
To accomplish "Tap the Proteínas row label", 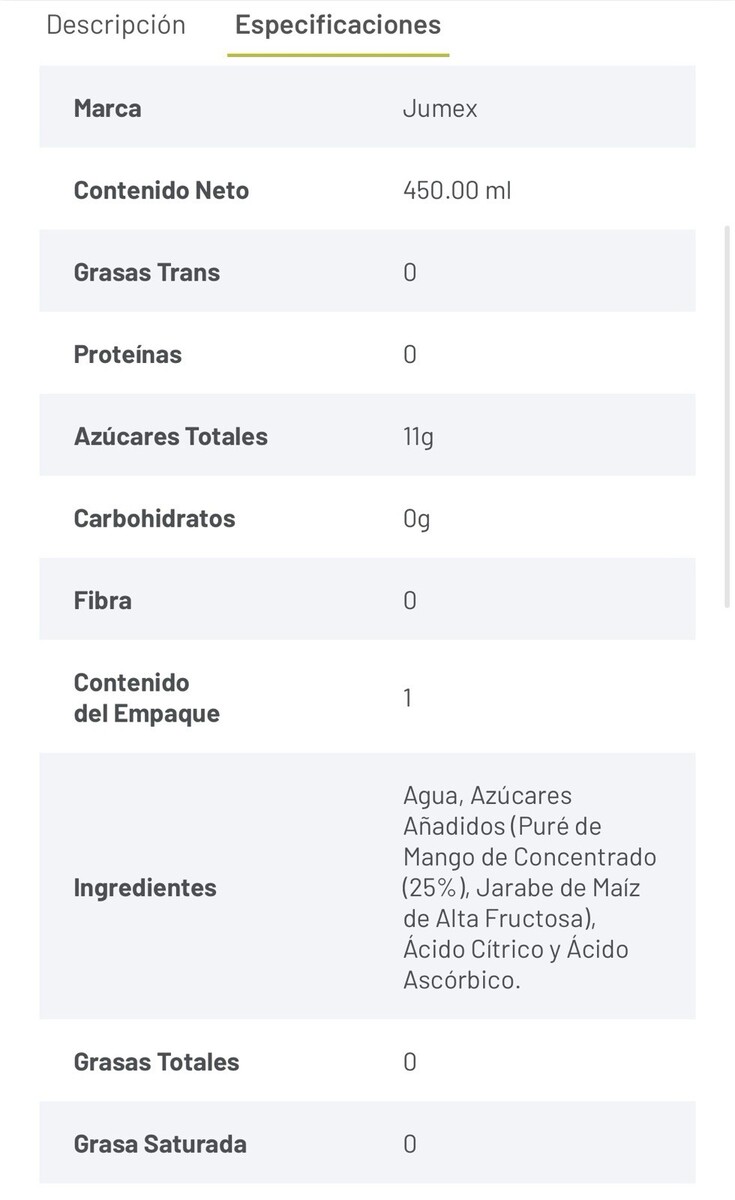I will (x=127, y=354).
